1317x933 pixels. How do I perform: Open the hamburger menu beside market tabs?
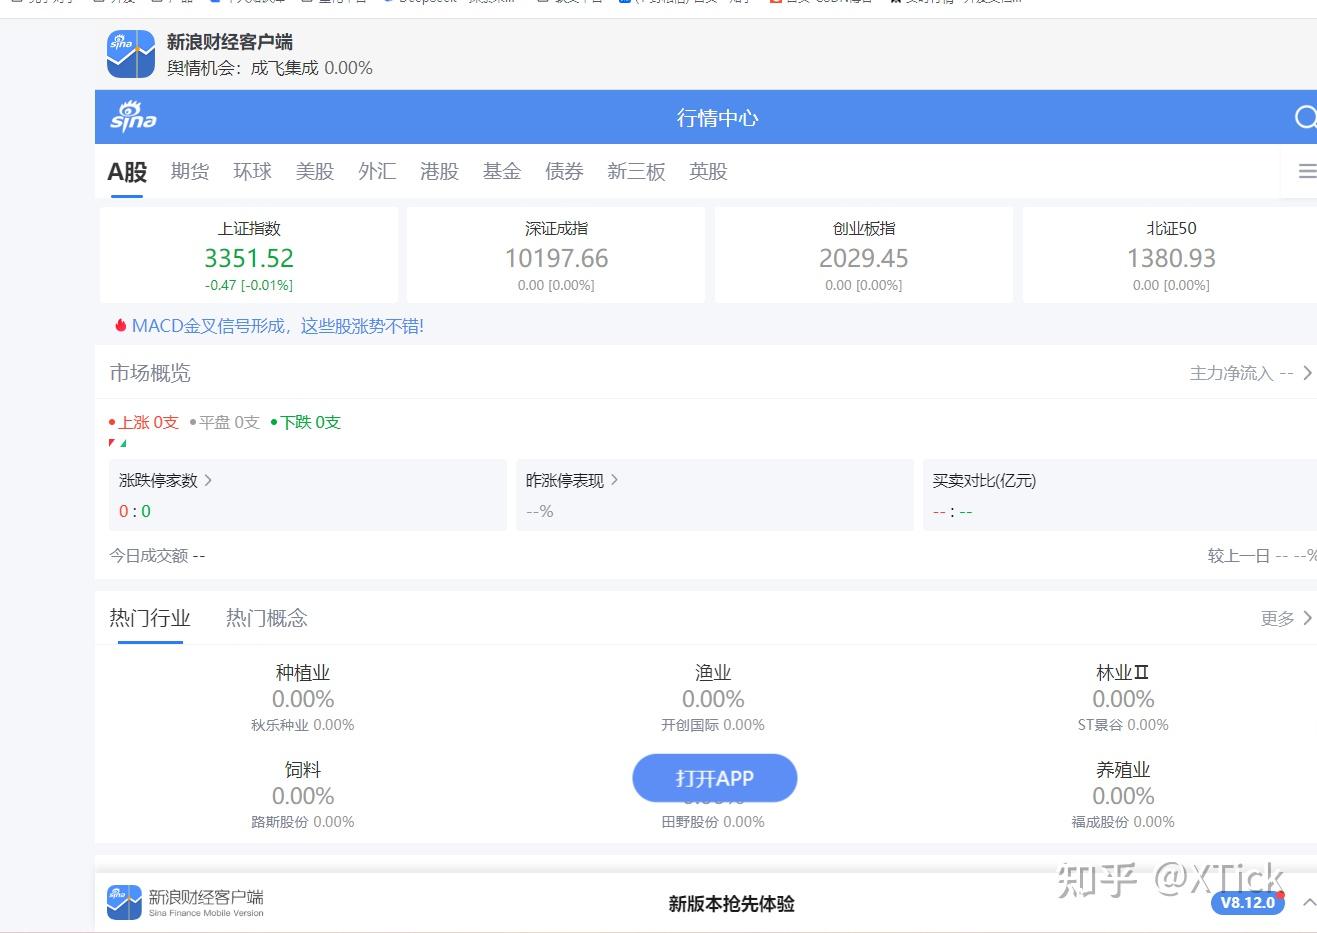[1306, 172]
